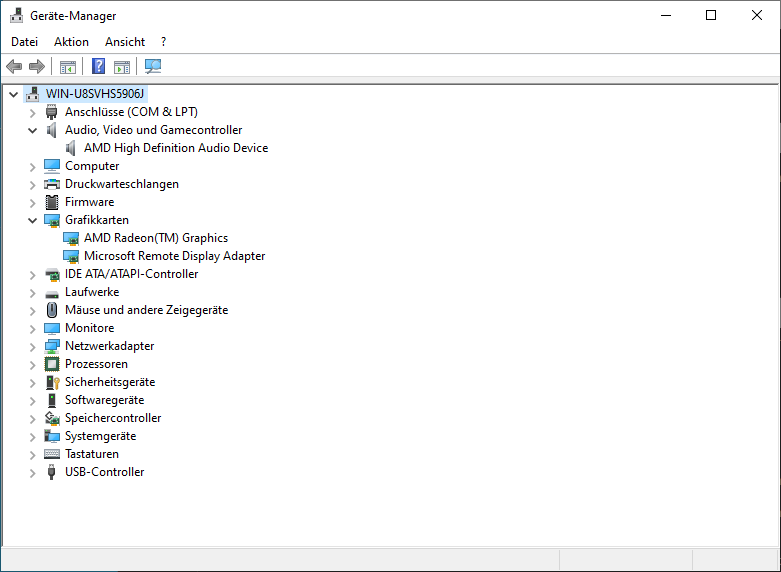
Task: Expand the USB-Controller category arrow
Action: click(32, 472)
